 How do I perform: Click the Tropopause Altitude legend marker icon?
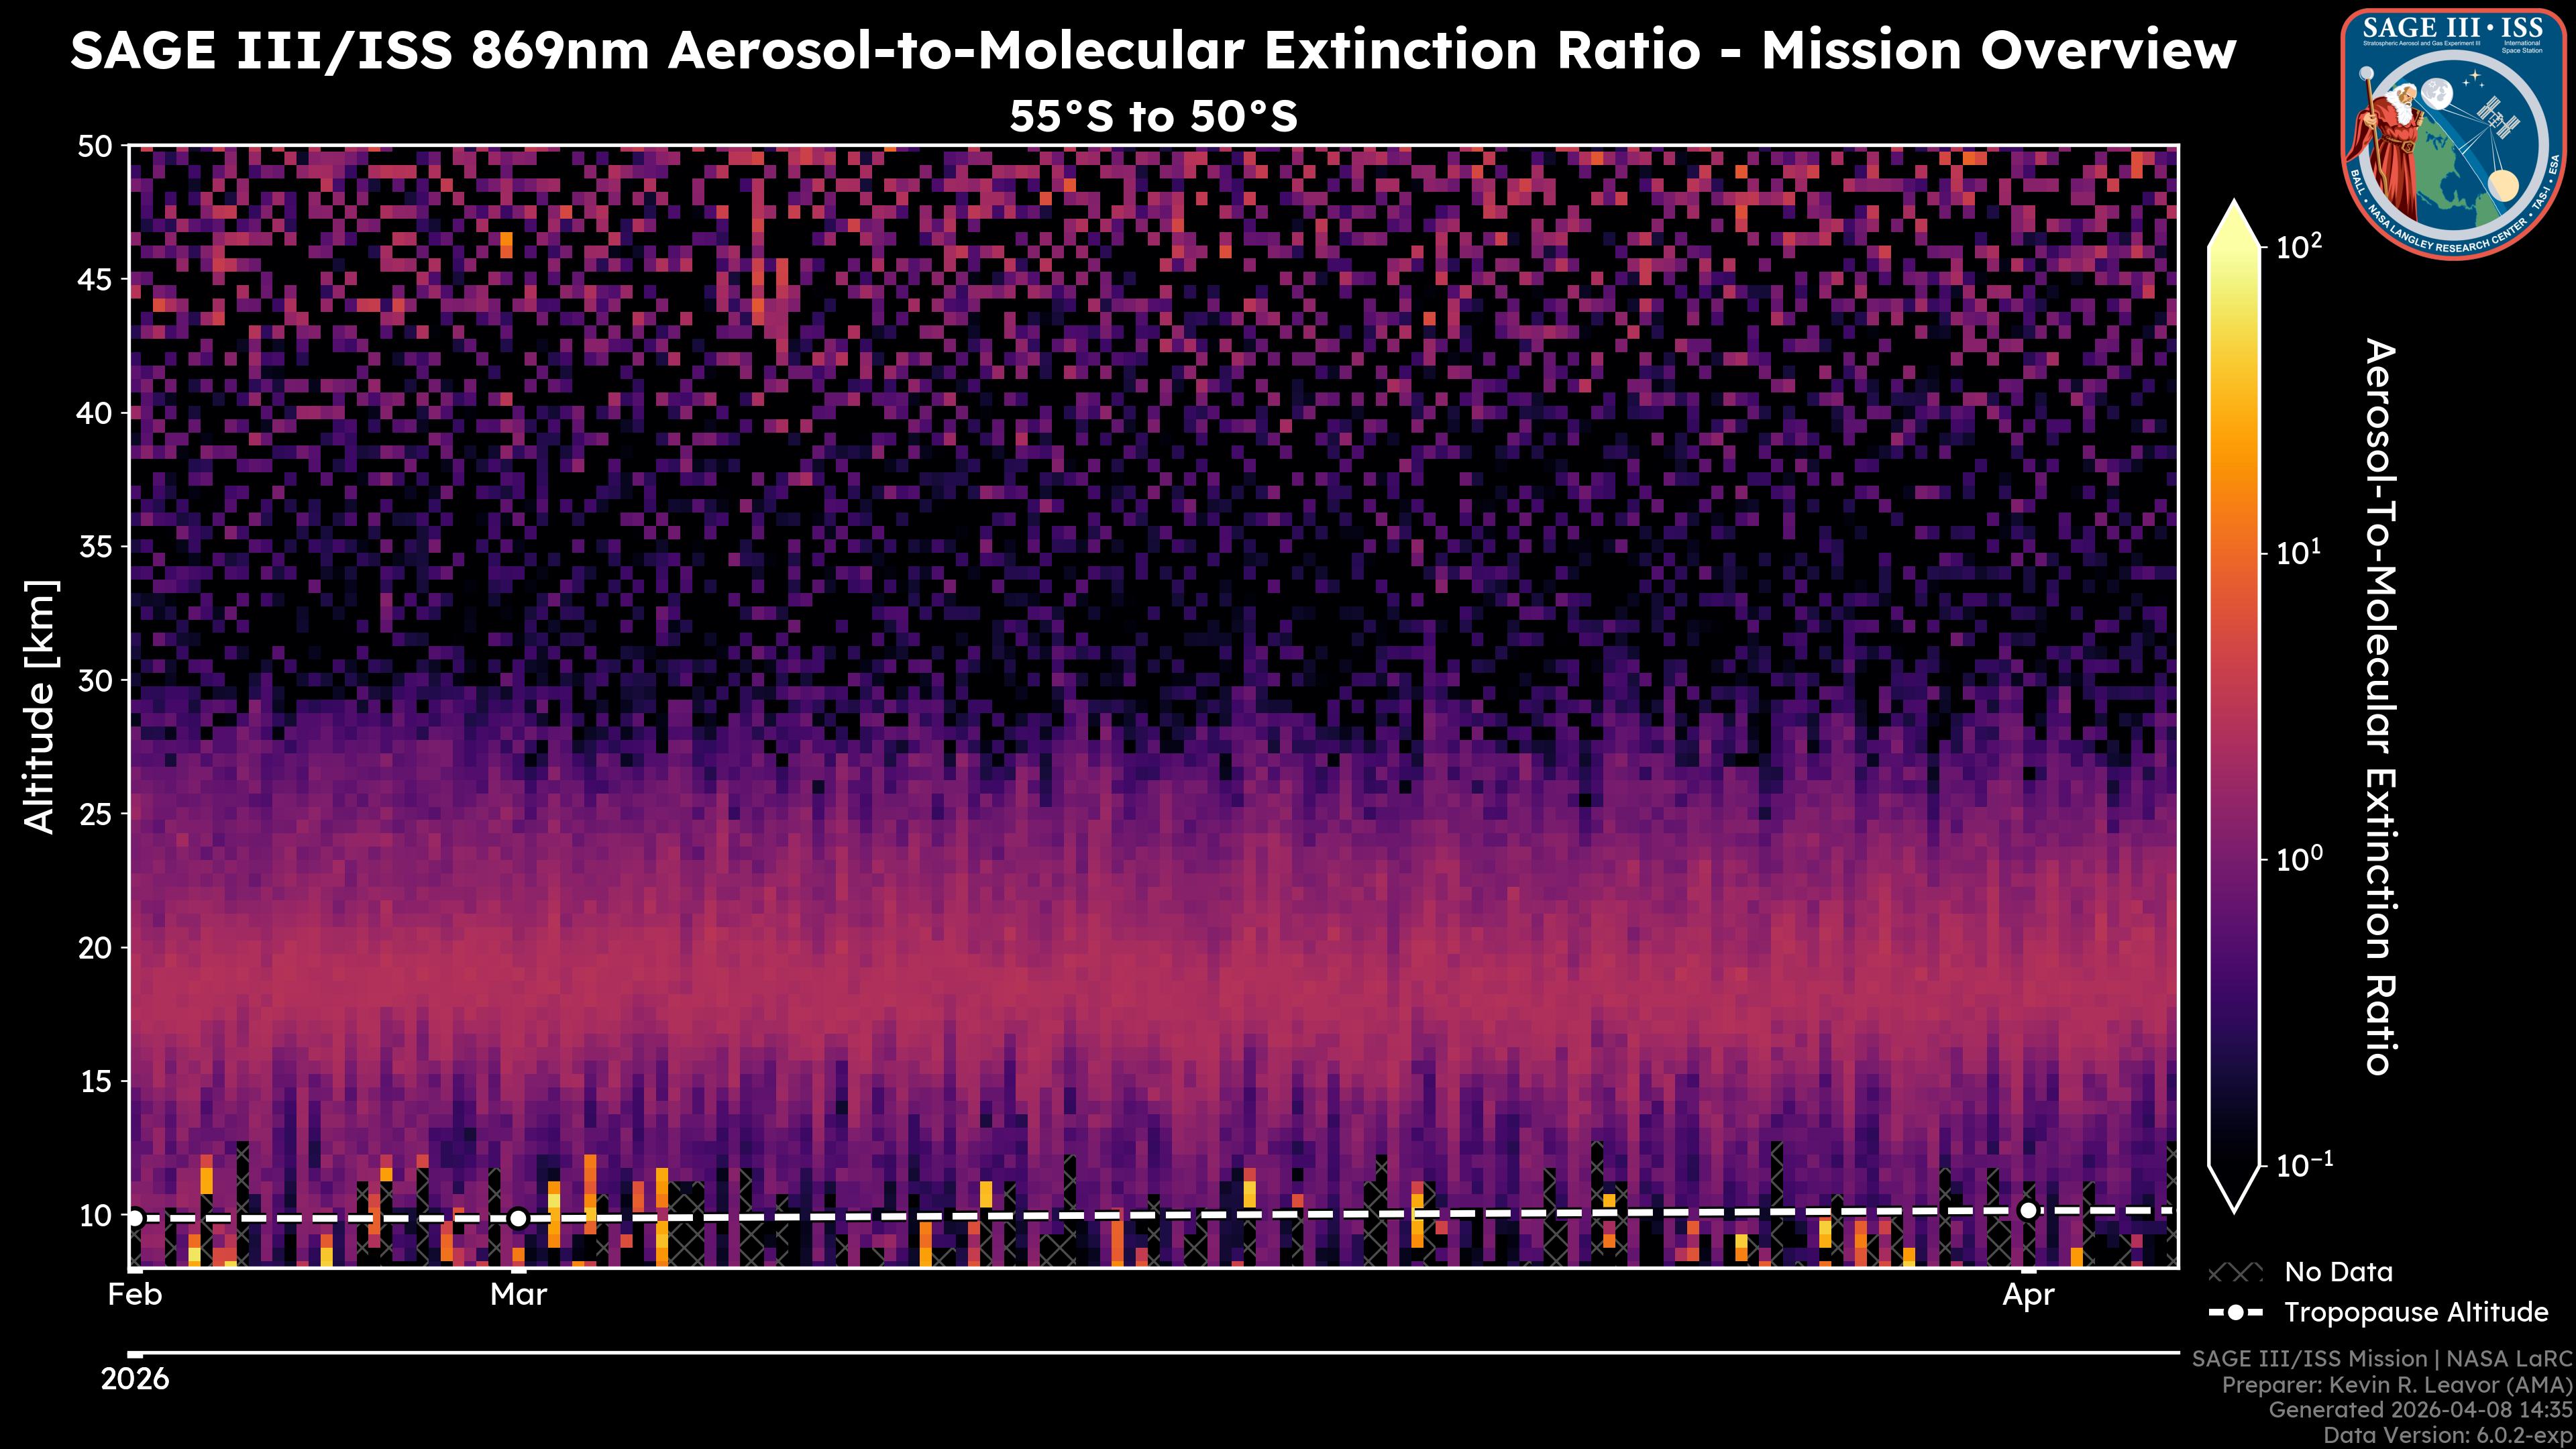(2235, 1312)
